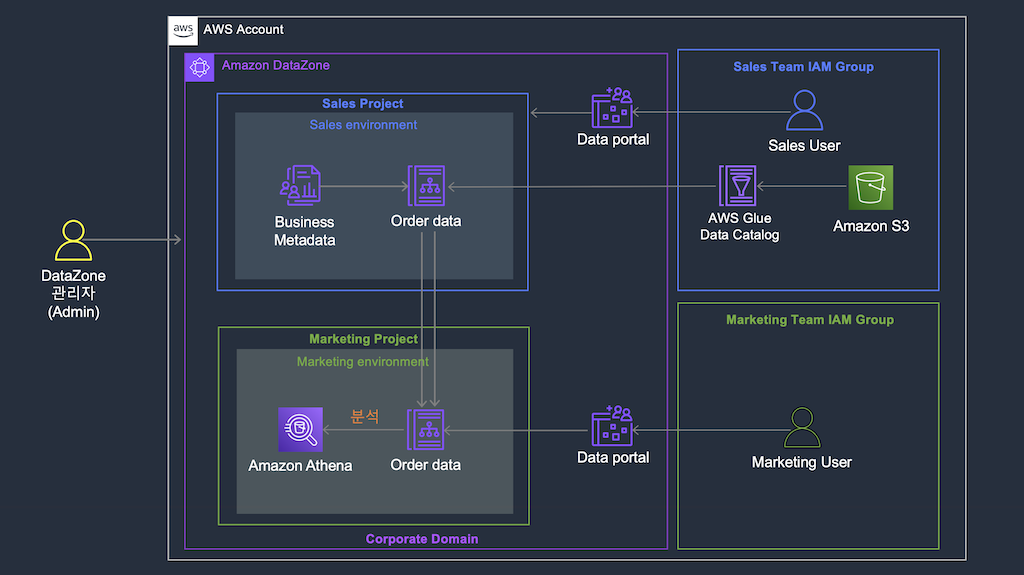Click the Amazon DataZone service icon
Viewport: 1024px width, 575px height.
pos(199,67)
